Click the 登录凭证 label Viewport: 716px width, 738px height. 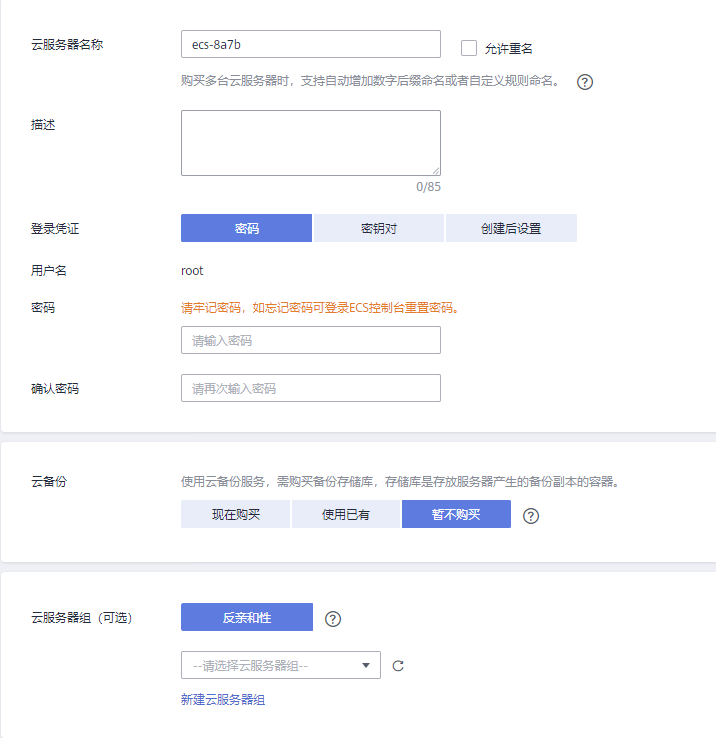(55, 229)
